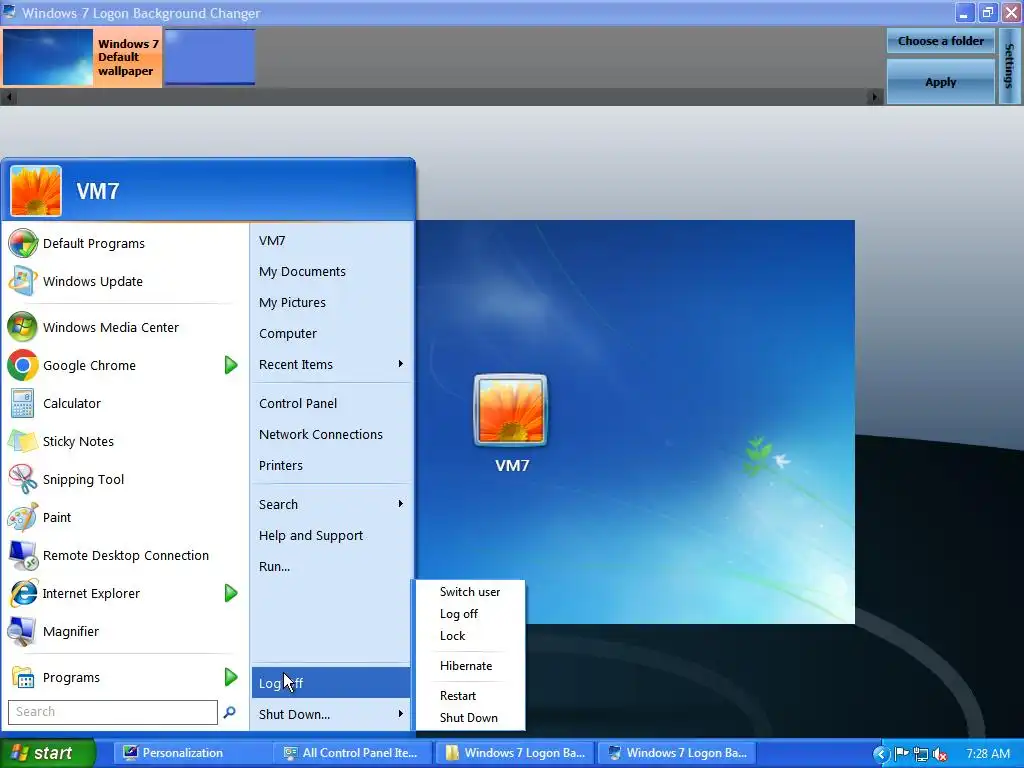Image resolution: width=1024 pixels, height=768 pixels.
Task: Open Remote Desktop Connection icon
Action: click(x=23, y=555)
